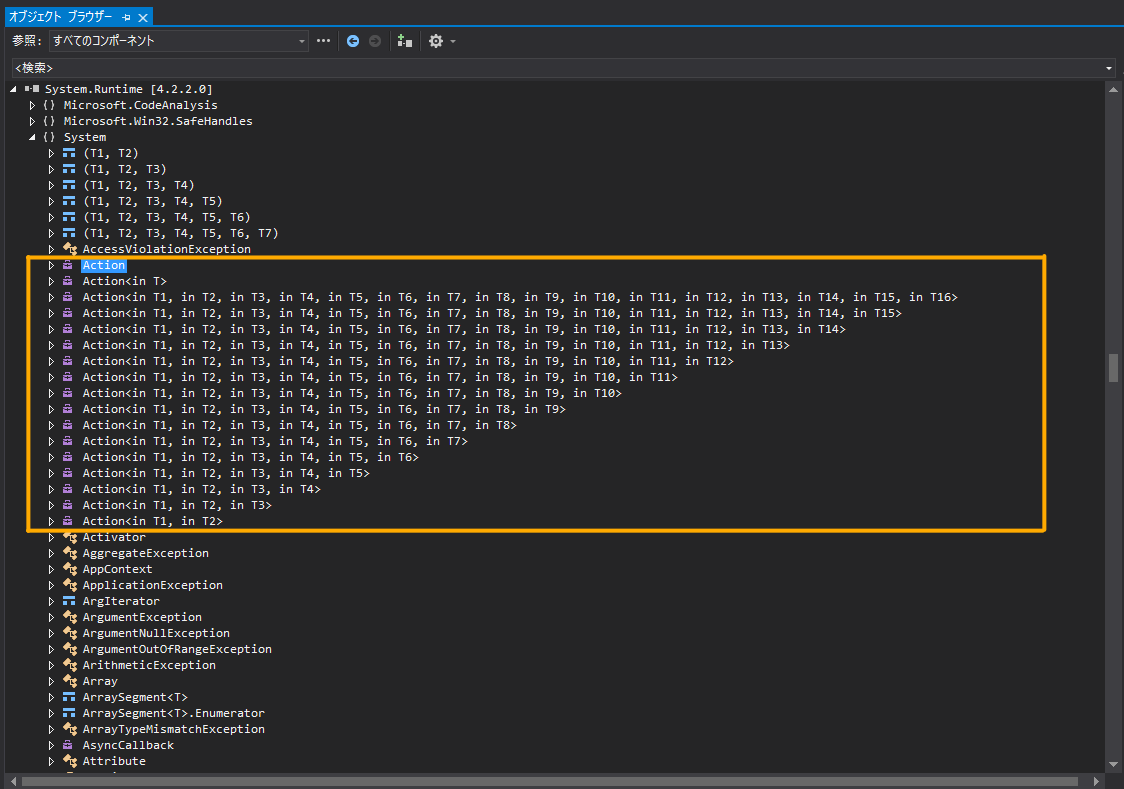Expand the Microsoft.Win32.SafeHandles namespace
This screenshot has height=789, width=1124.
tap(32, 121)
